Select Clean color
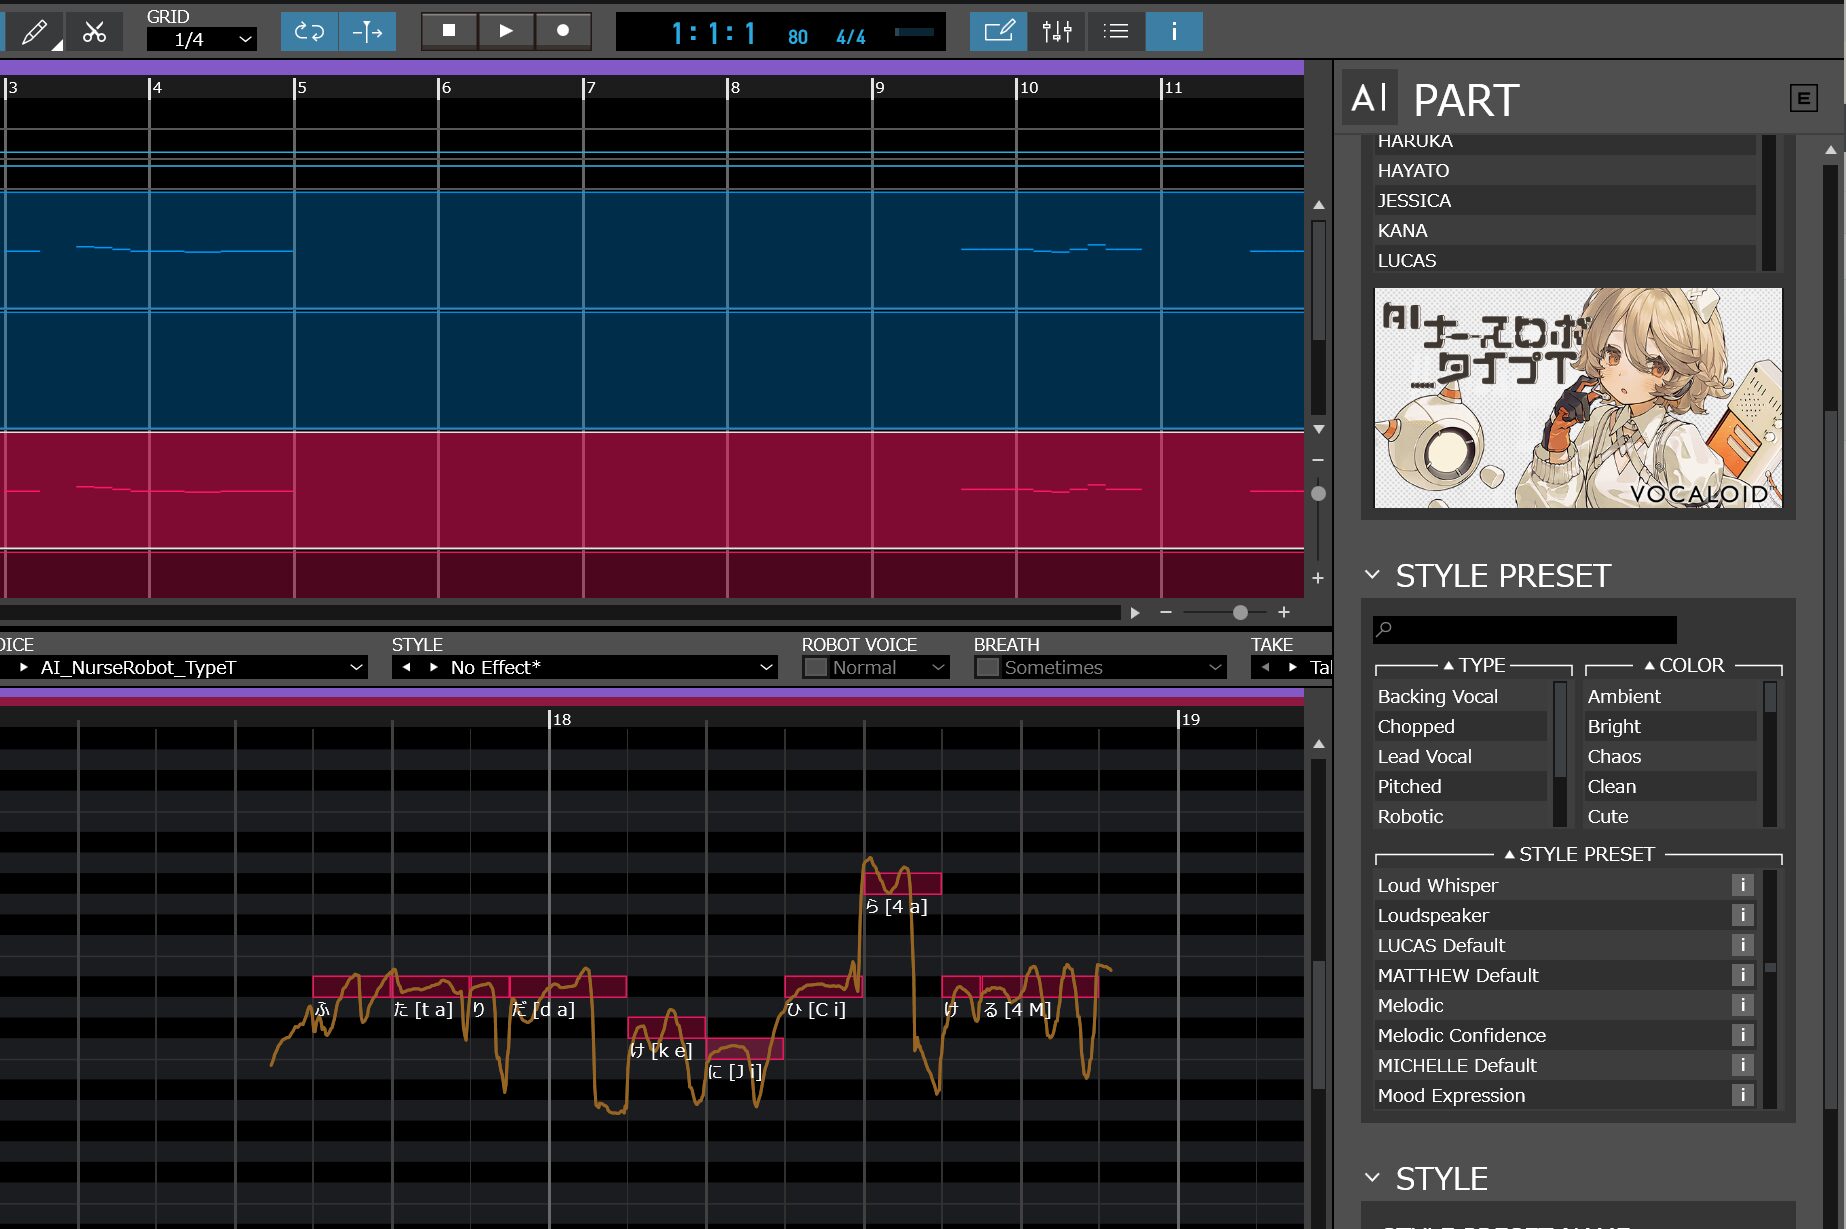Image resolution: width=1846 pixels, height=1229 pixels. 1670,787
